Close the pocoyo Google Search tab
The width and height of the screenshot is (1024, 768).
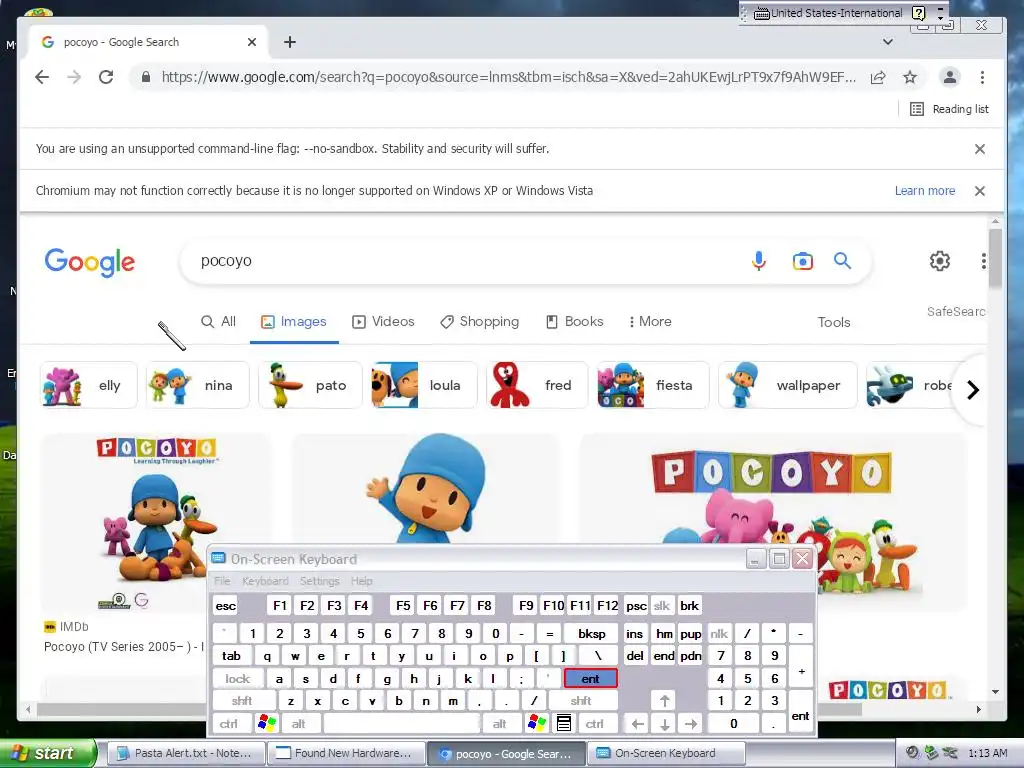coord(252,42)
